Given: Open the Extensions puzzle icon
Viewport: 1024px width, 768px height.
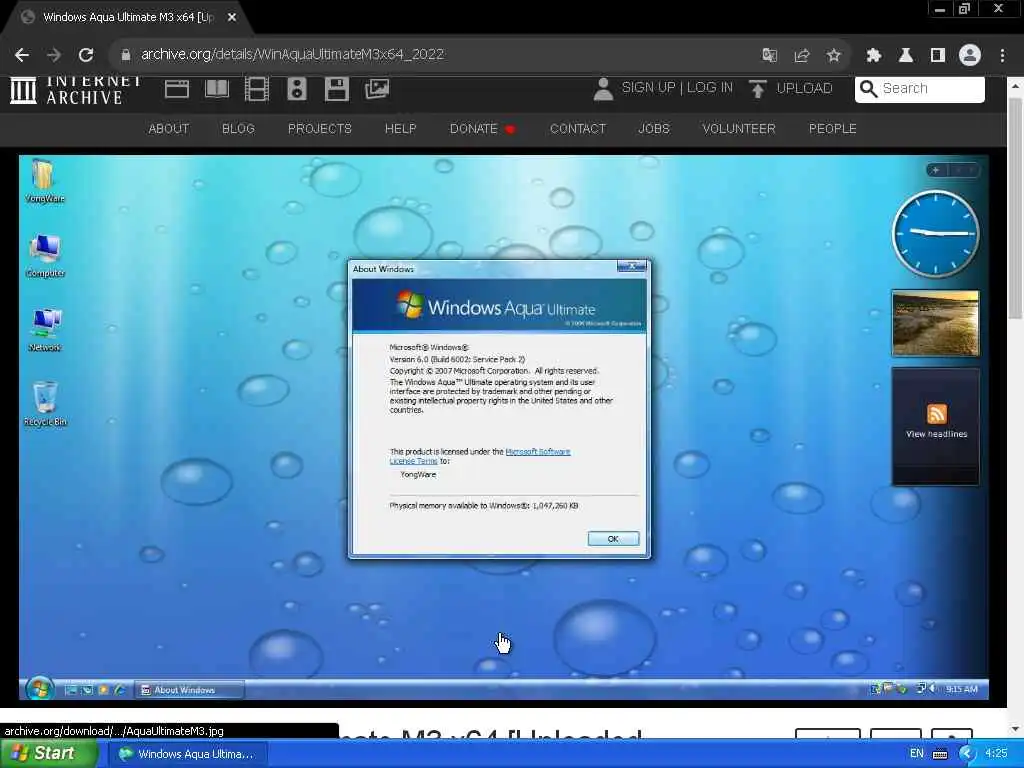Looking at the screenshot, I should pos(874,55).
